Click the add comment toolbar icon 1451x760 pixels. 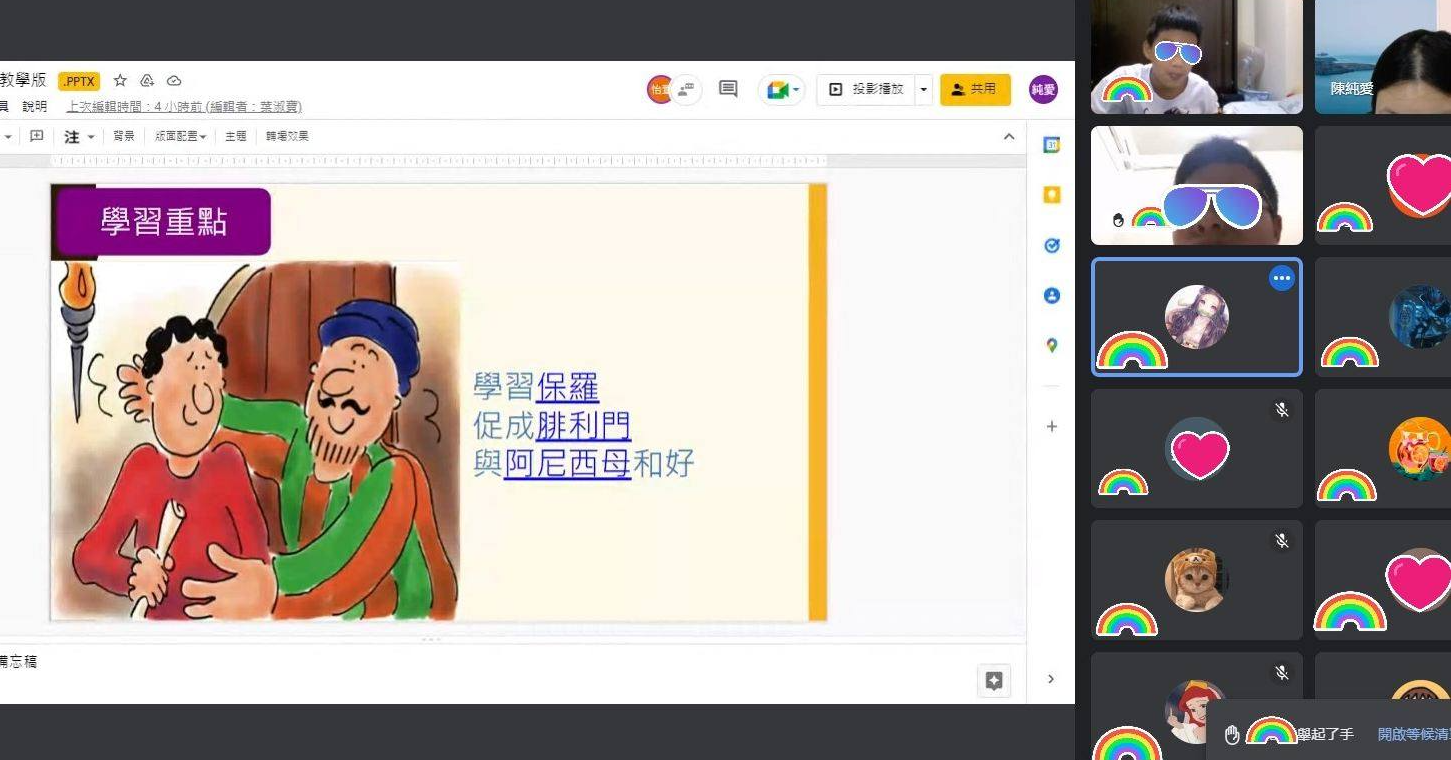point(37,136)
